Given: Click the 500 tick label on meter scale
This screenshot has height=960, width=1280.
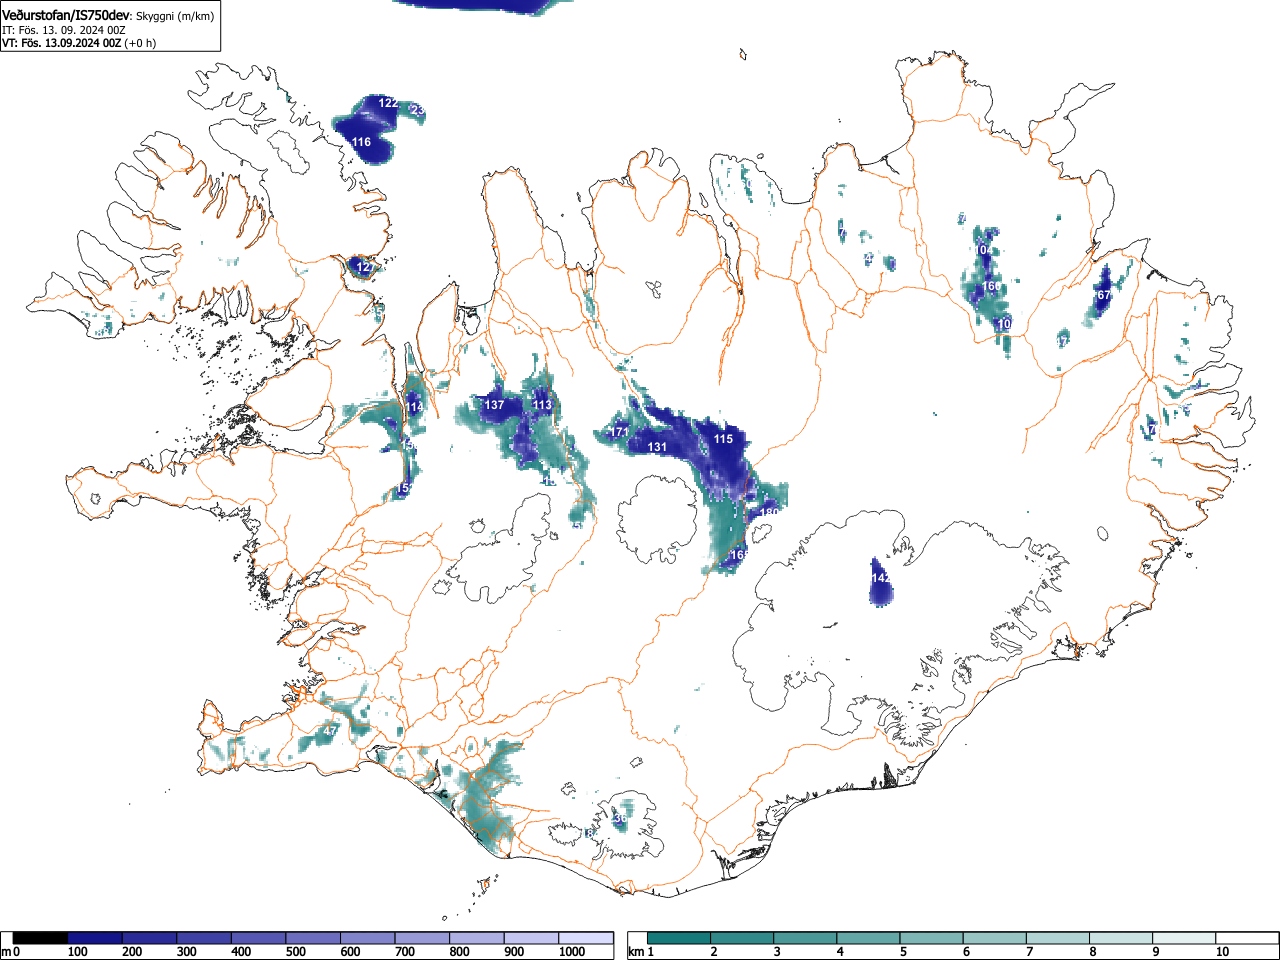Looking at the screenshot, I should tap(295, 952).
